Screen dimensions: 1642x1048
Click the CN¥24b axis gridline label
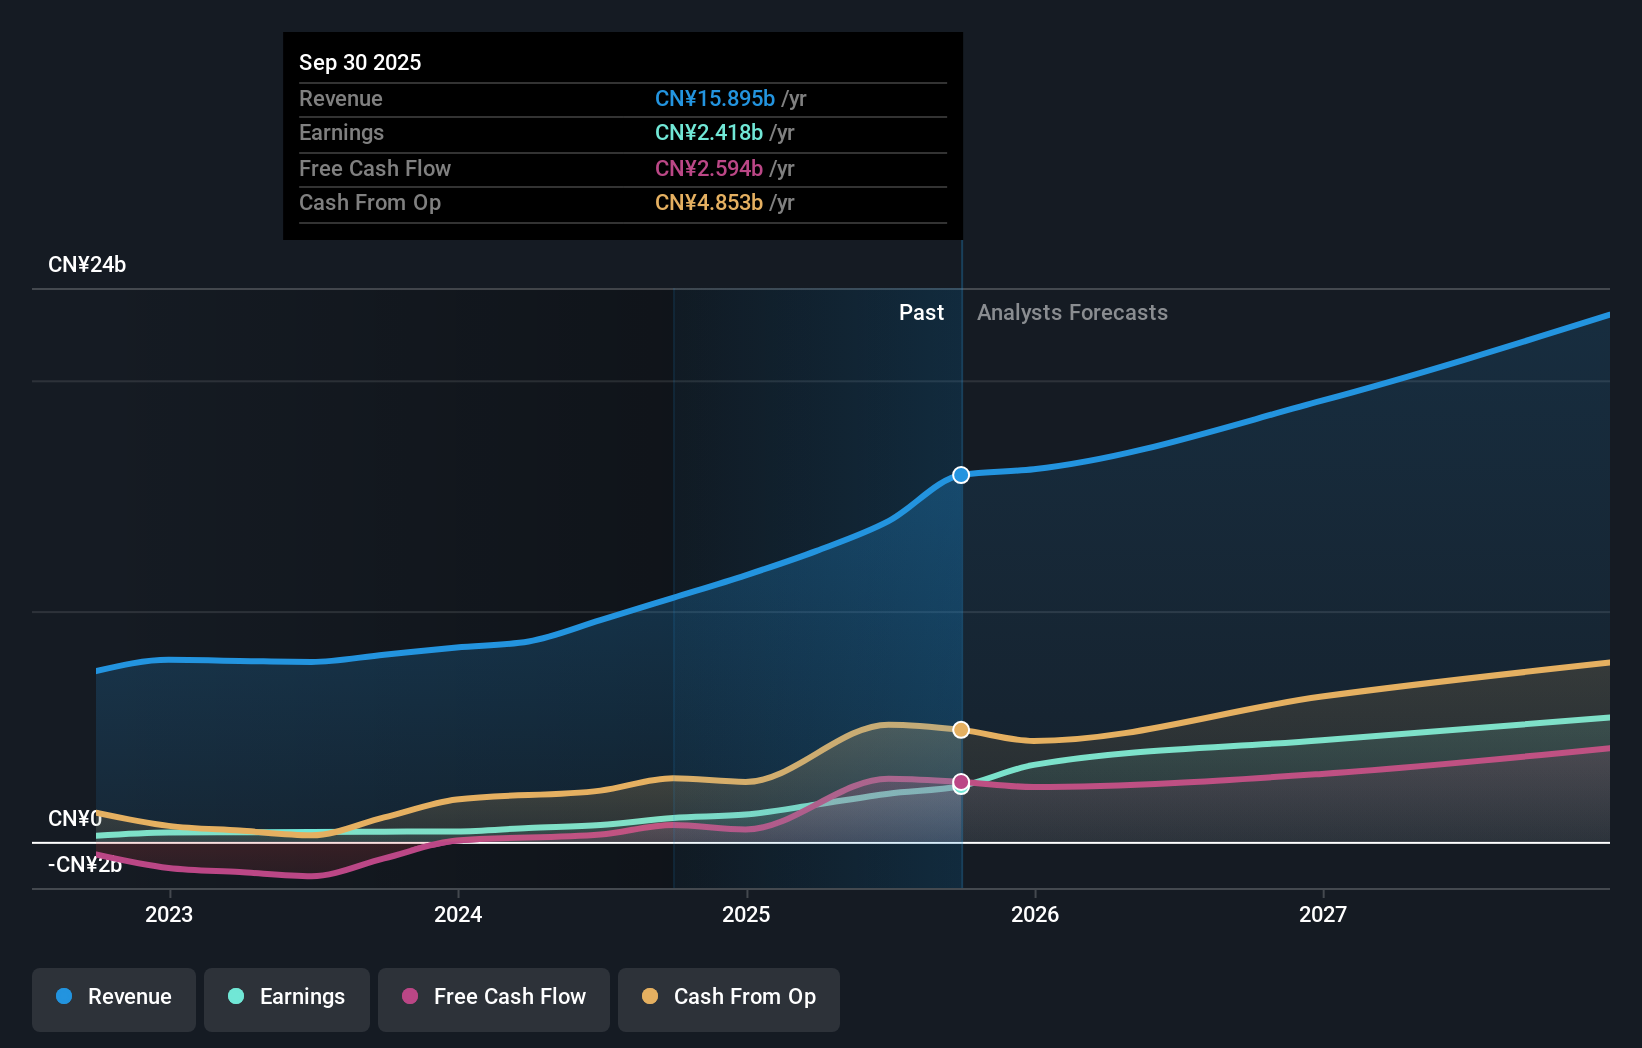(87, 264)
